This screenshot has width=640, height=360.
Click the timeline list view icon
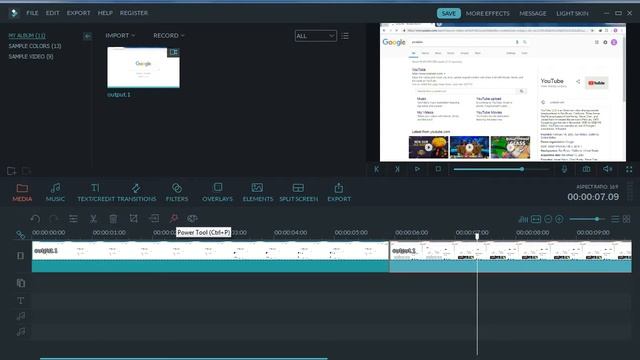tap(615, 219)
